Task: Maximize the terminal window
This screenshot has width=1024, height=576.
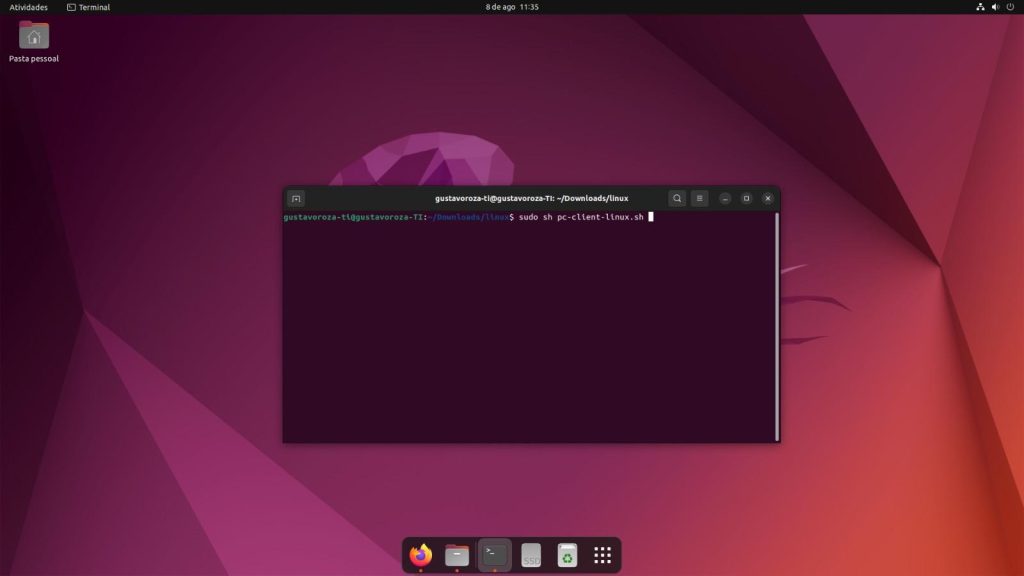Action: [x=746, y=198]
